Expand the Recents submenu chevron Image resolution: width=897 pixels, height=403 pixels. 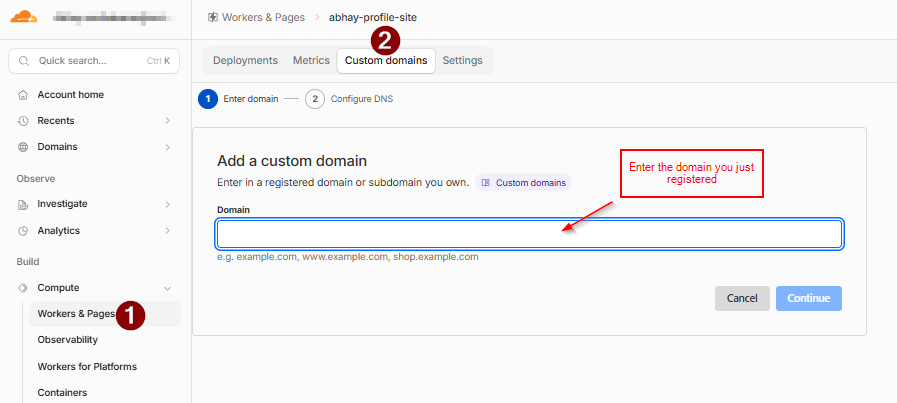168,121
